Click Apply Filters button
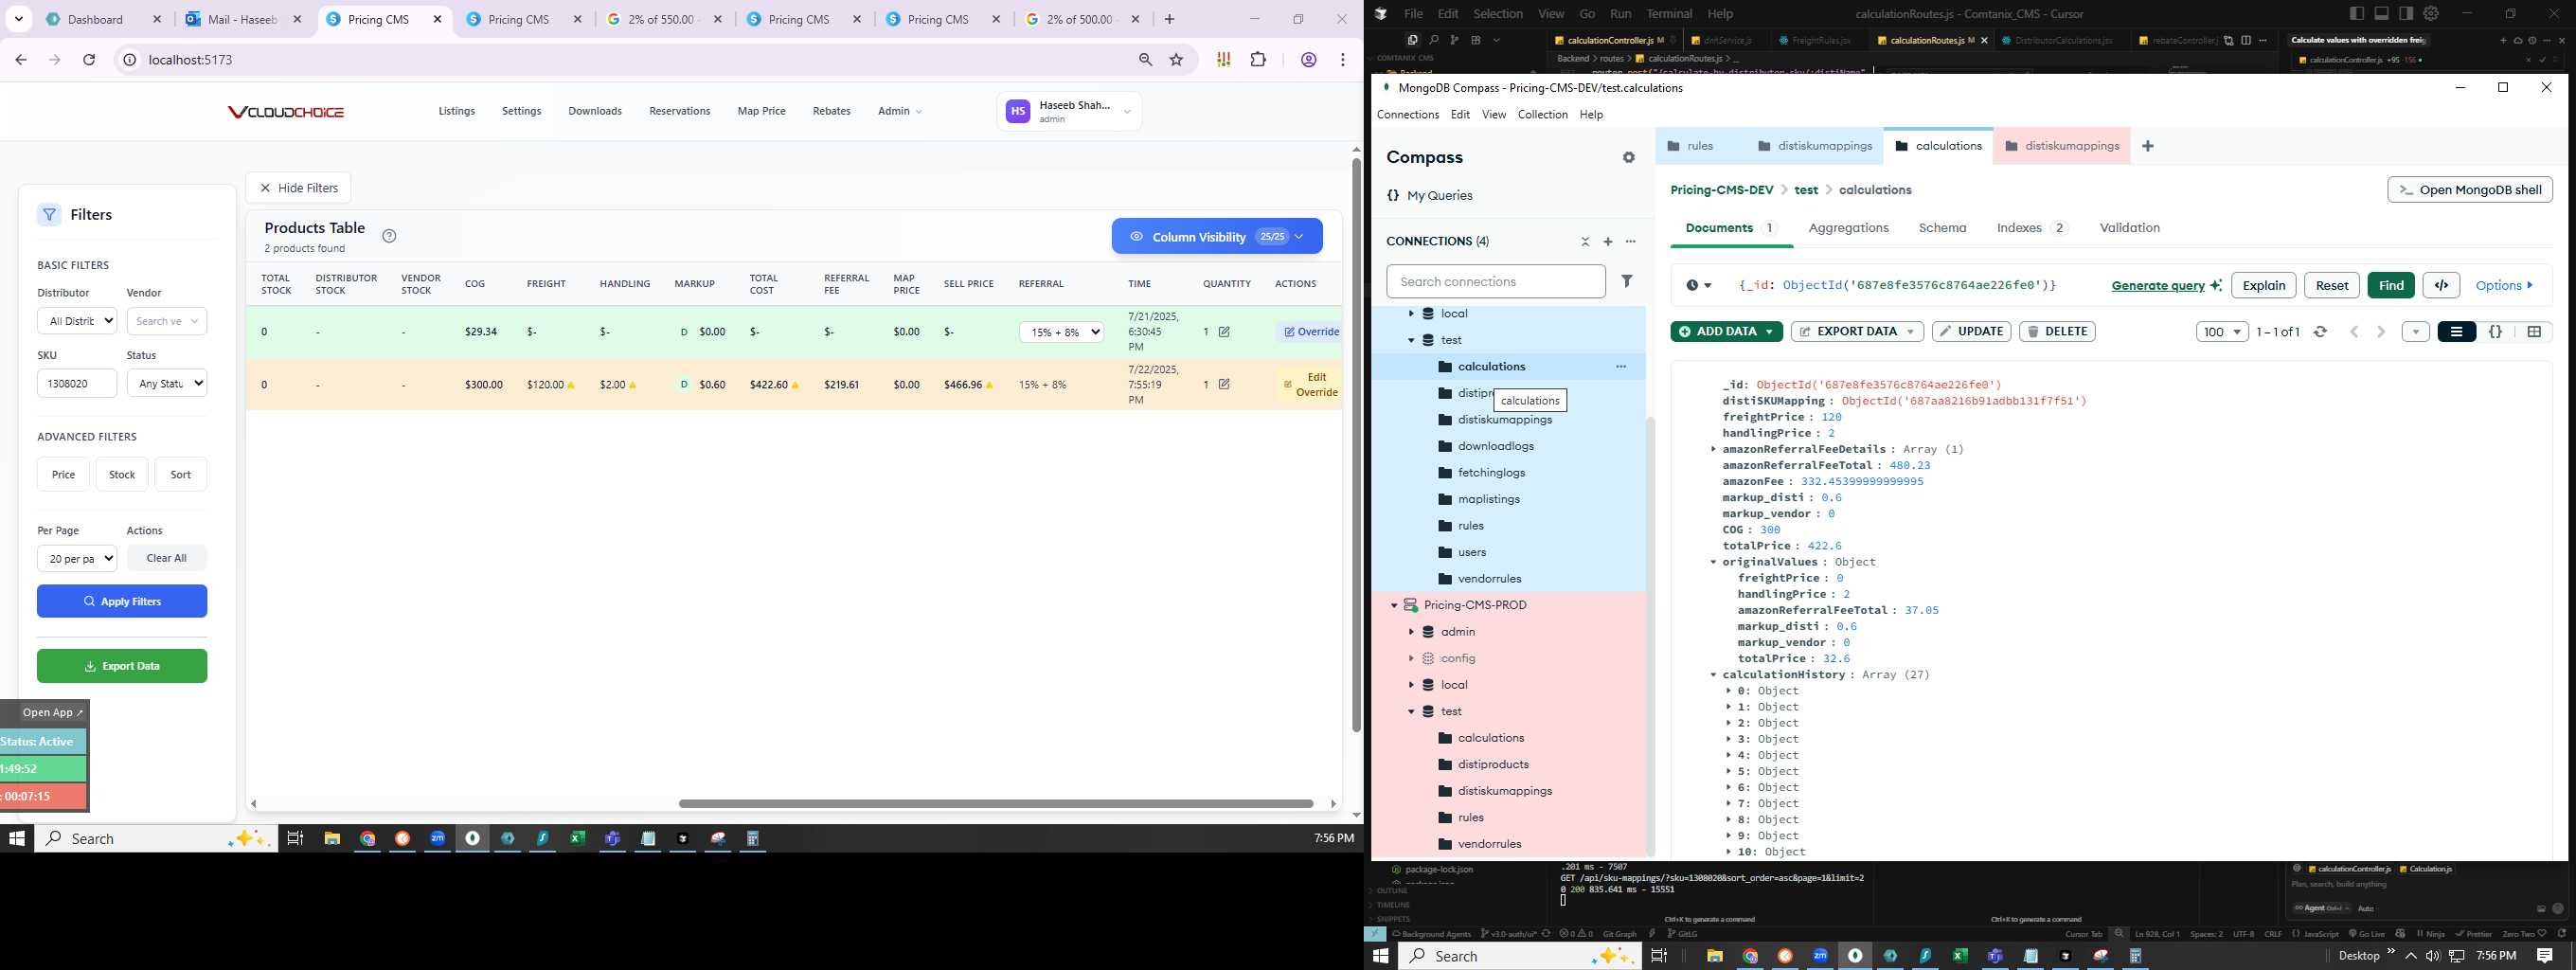Viewport: 2576px width, 970px height. click(122, 601)
